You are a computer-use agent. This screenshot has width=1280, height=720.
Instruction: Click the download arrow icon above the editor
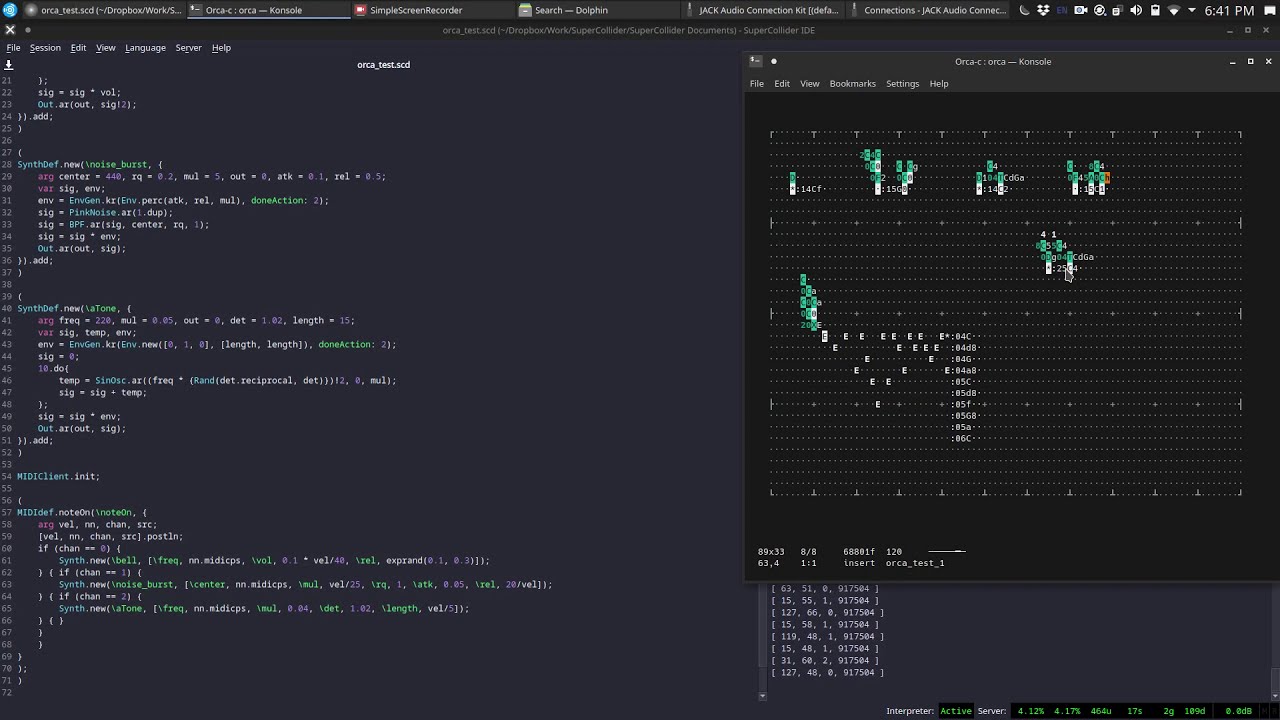click(x=9, y=64)
